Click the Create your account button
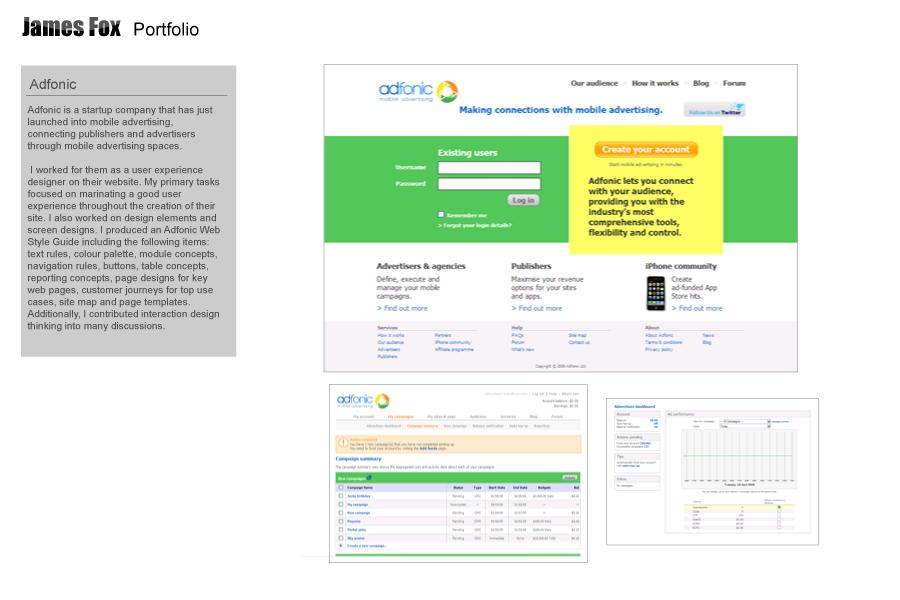This screenshot has width=900, height=600. [646, 149]
